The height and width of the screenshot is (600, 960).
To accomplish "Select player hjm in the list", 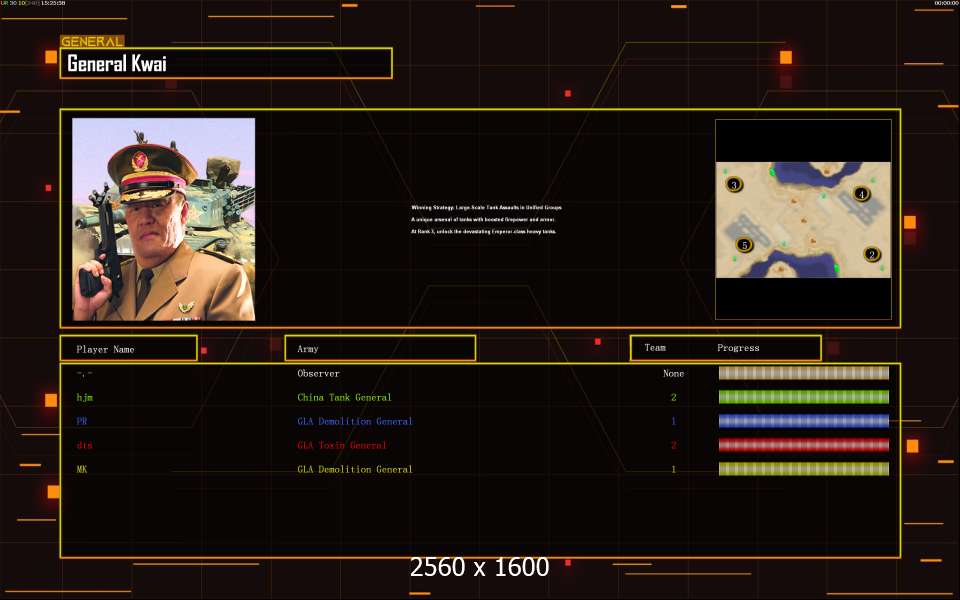I will (x=85, y=398).
